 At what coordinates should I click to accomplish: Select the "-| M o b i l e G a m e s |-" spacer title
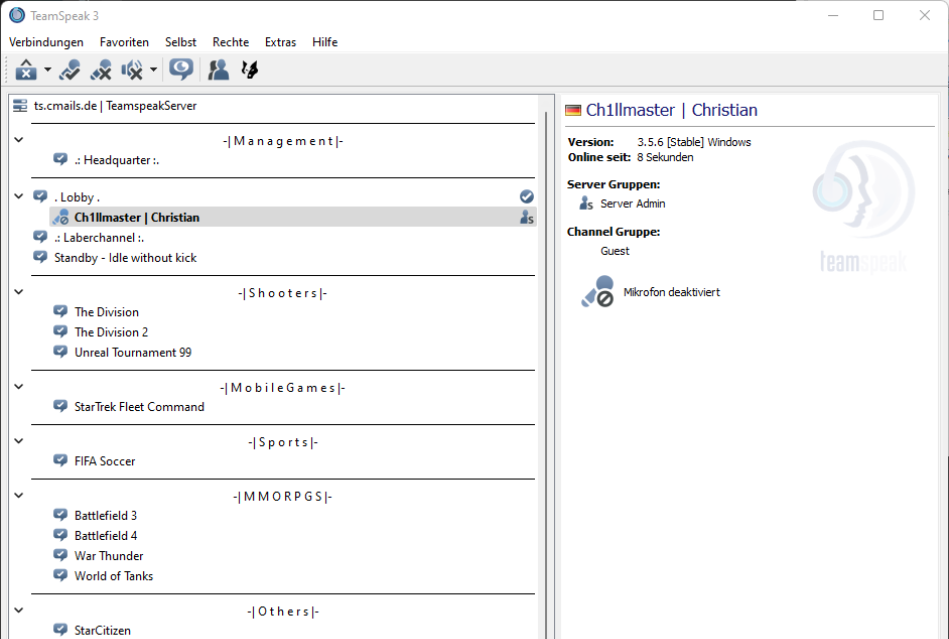pyautogui.click(x=283, y=388)
